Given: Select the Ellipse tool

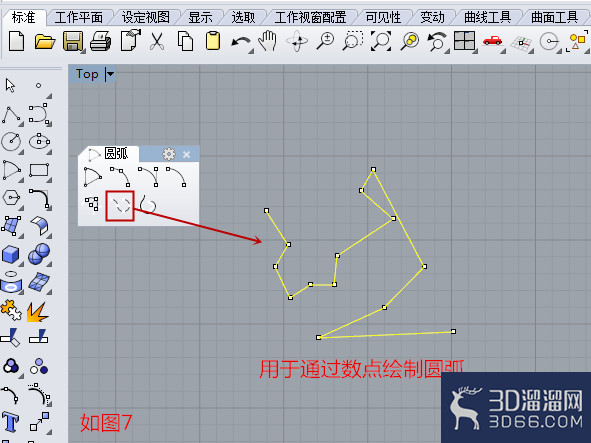Looking at the screenshot, I should [39, 142].
